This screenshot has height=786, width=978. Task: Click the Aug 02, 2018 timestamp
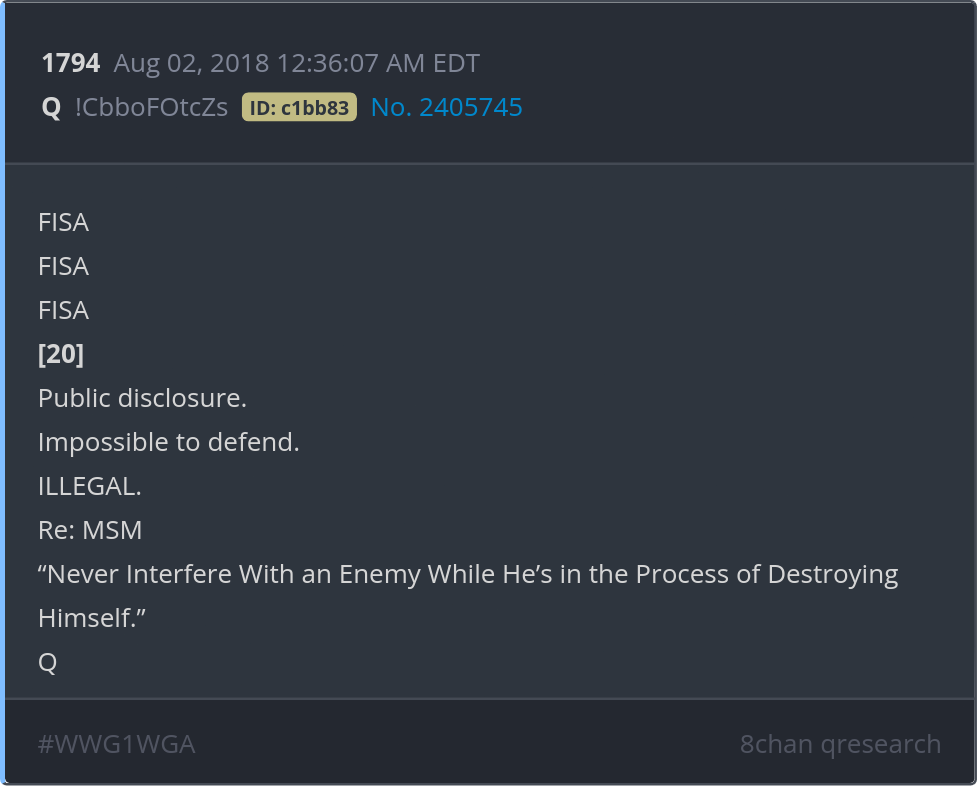(x=296, y=64)
